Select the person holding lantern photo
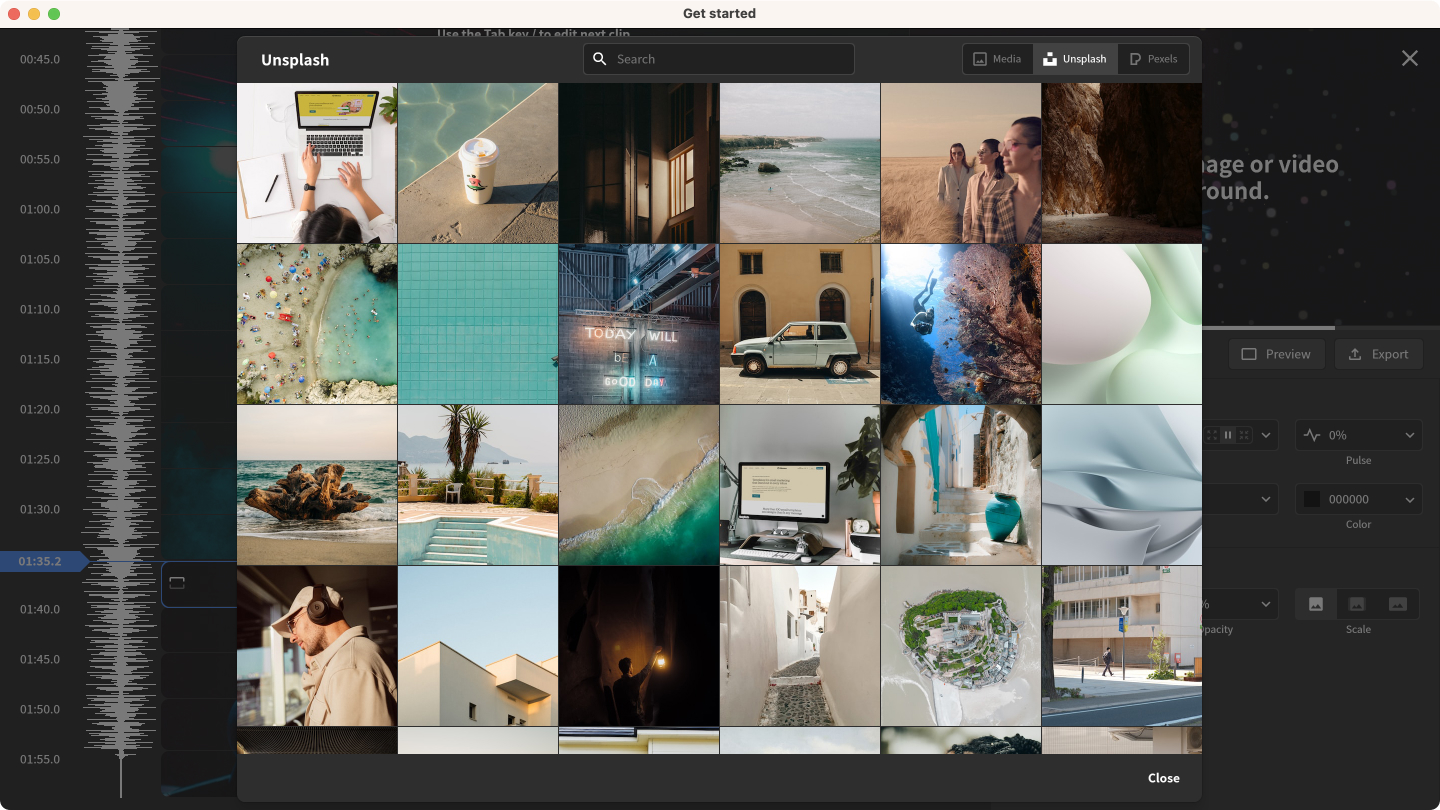Viewport: 1440px width, 810px height. 639,646
